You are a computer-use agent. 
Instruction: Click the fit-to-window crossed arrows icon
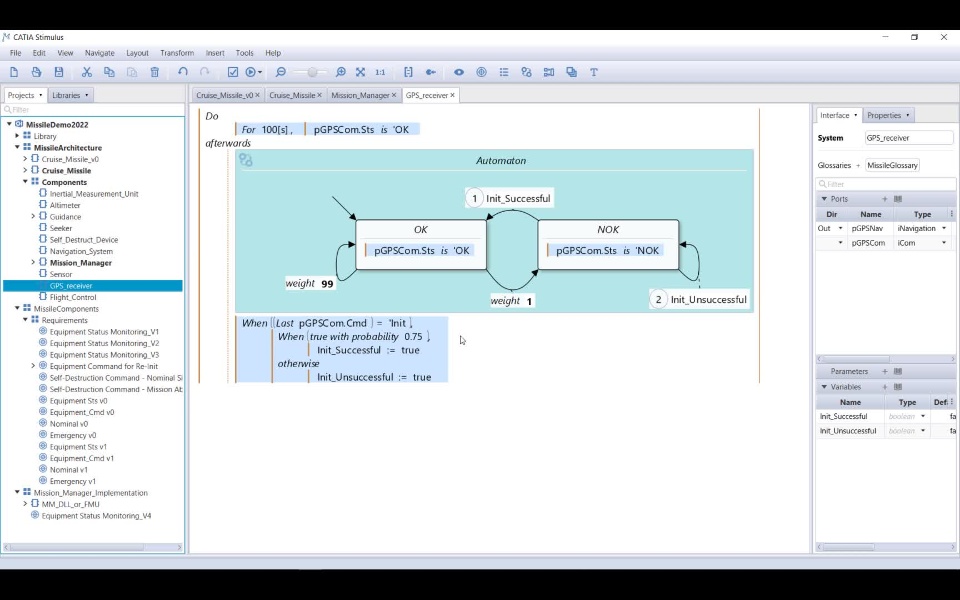[x=361, y=72]
